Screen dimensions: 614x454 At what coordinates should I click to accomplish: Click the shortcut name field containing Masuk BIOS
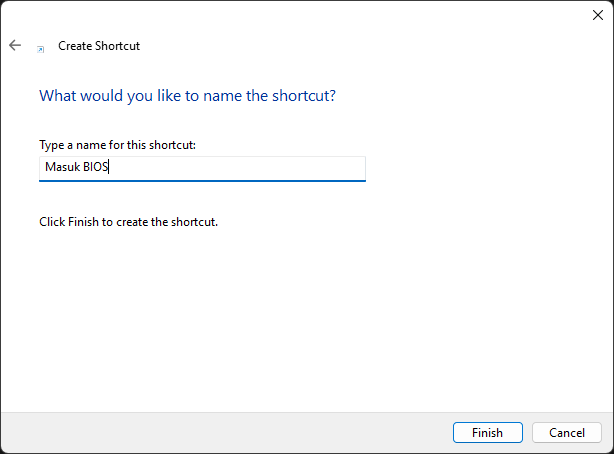coord(202,169)
